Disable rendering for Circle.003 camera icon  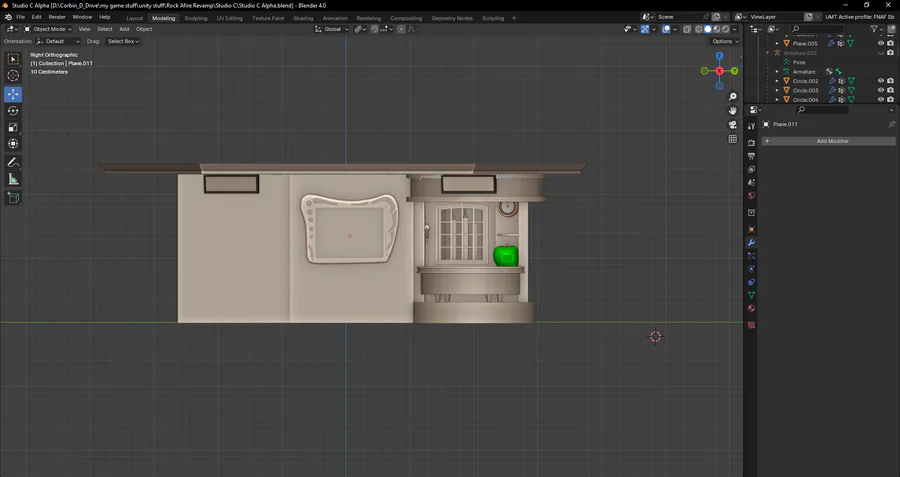click(890, 90)
